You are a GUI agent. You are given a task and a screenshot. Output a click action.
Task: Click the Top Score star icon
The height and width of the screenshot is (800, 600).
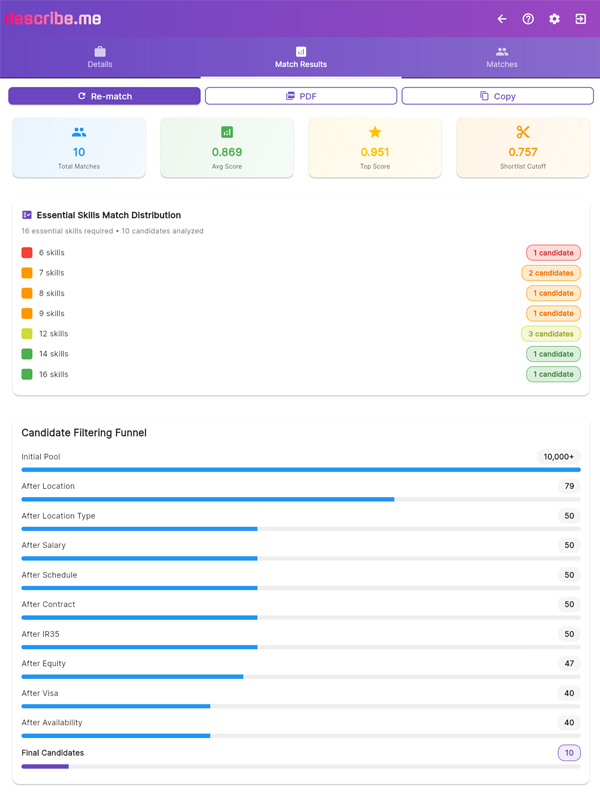[x=375, y=131]
